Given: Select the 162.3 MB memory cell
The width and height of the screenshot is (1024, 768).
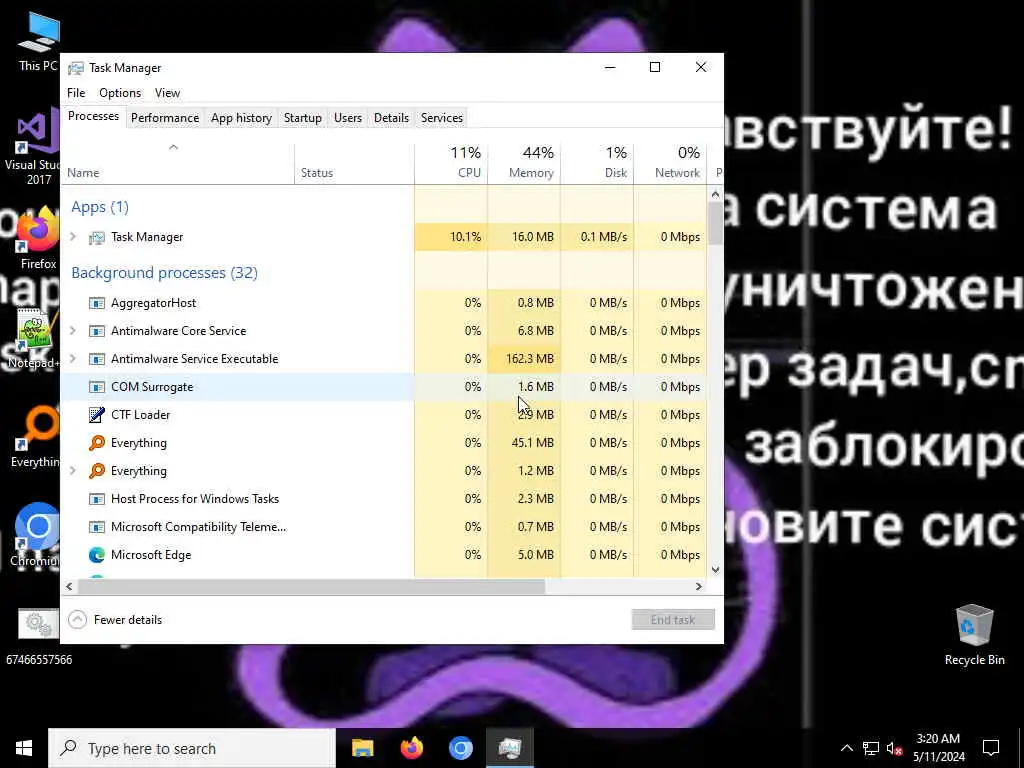Looking at the screenshot, I should (x=524, y=359).
